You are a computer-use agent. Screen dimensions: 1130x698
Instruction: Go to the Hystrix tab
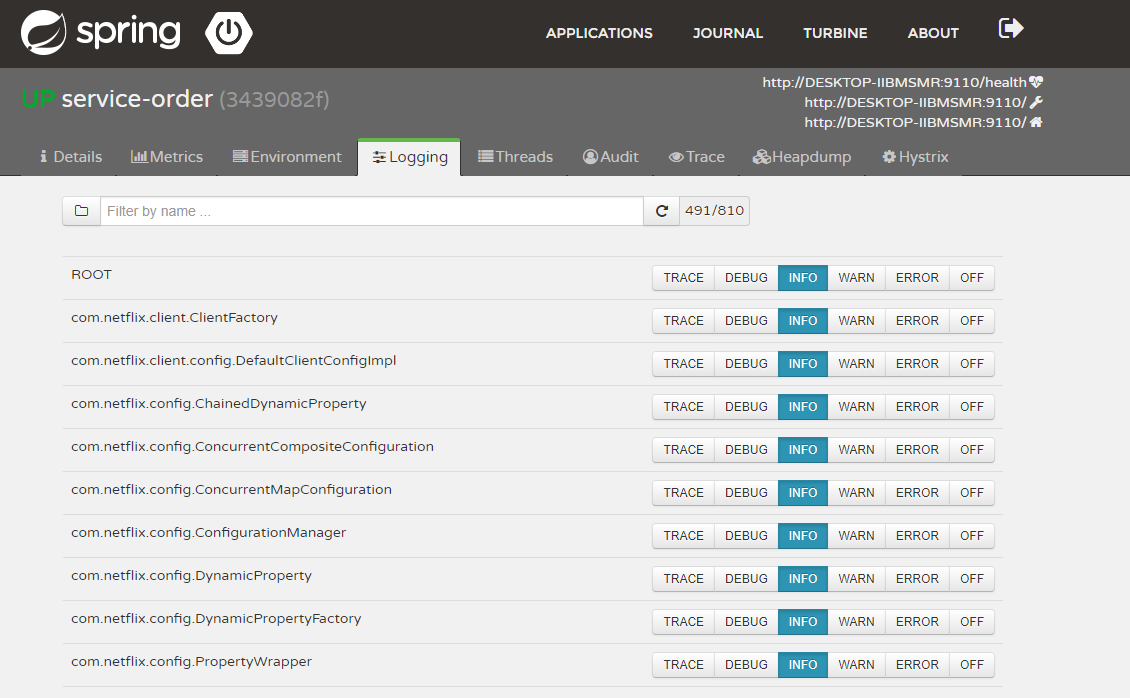pyautogui.click(x=915, y=157)
